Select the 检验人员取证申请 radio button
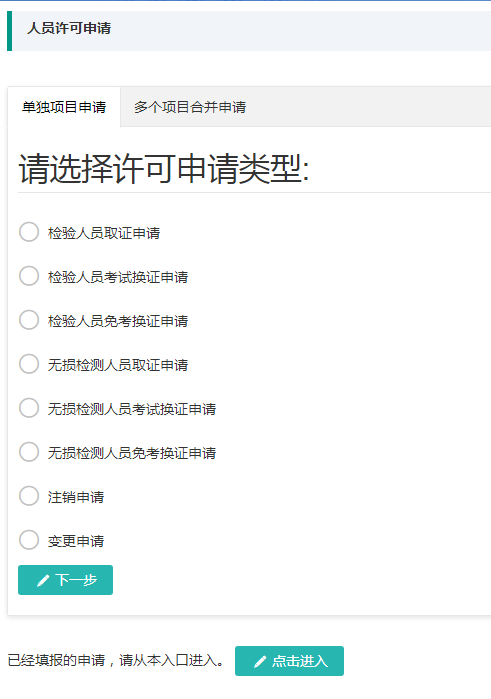 coord(29,232)
